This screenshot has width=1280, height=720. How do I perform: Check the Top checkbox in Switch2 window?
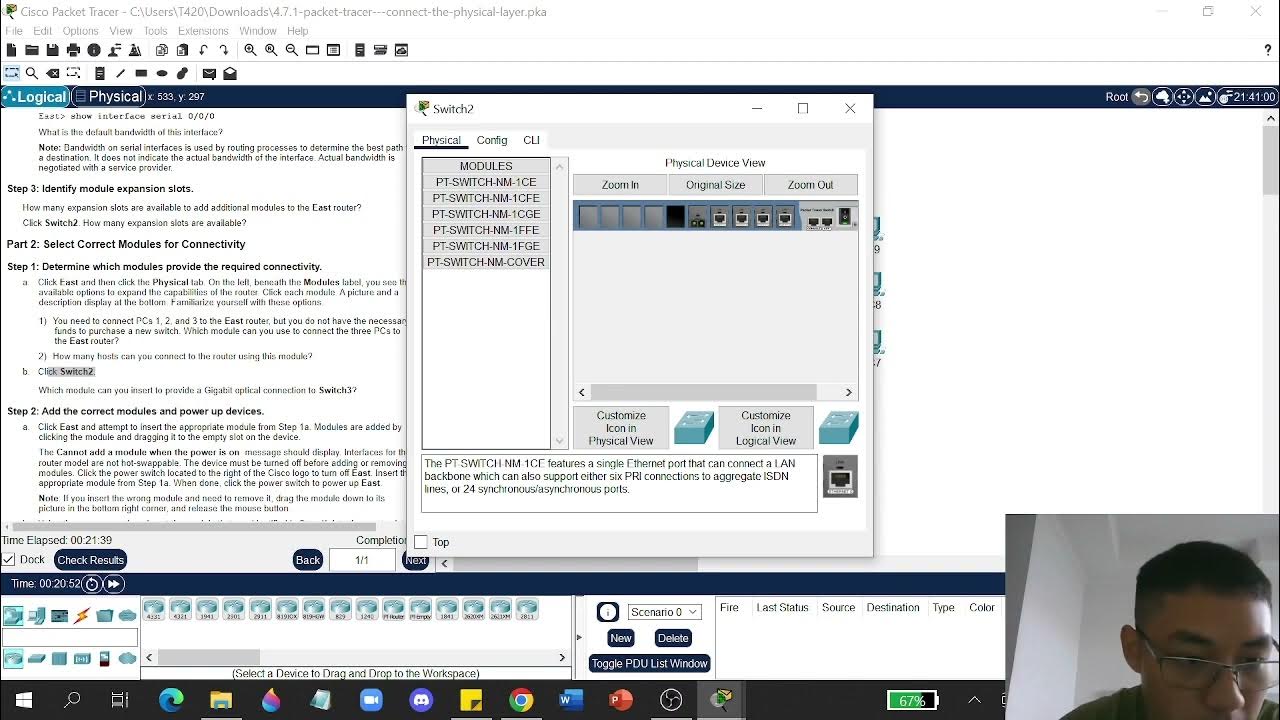coord(421,542)
